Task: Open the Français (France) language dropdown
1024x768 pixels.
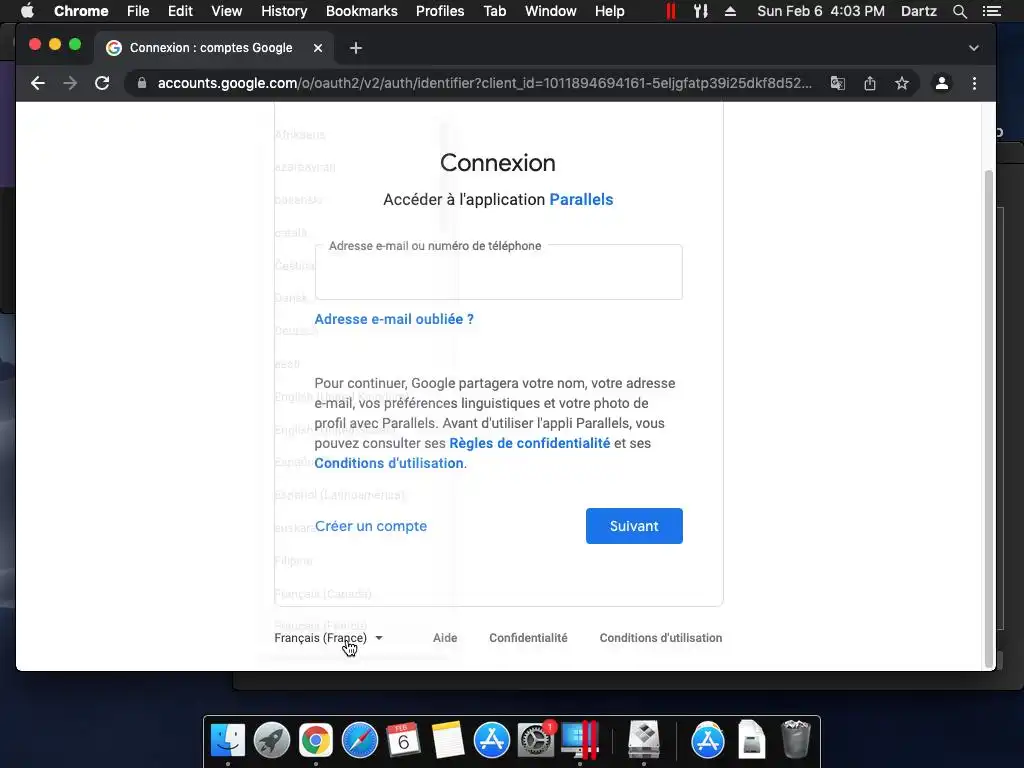Action: [x=328, y=638]
